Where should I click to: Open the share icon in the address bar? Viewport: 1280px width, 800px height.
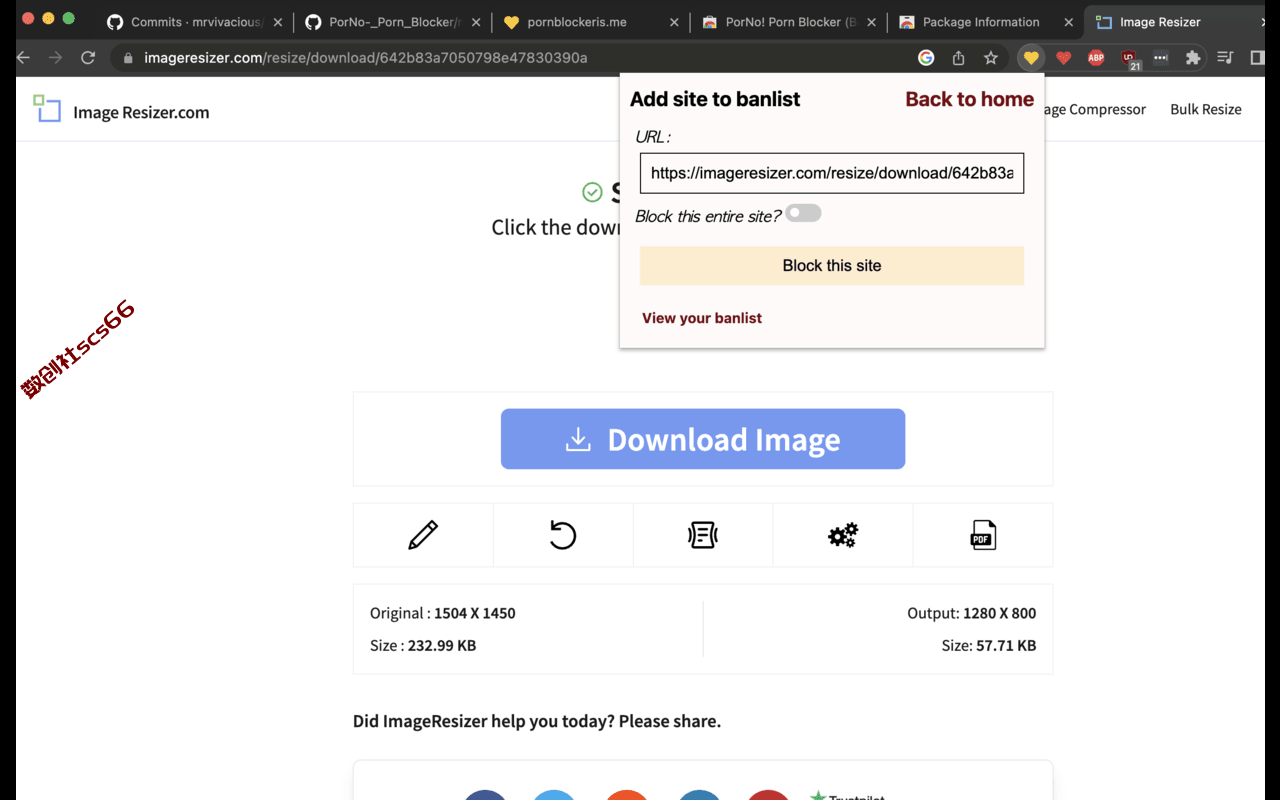click(958, 58)
